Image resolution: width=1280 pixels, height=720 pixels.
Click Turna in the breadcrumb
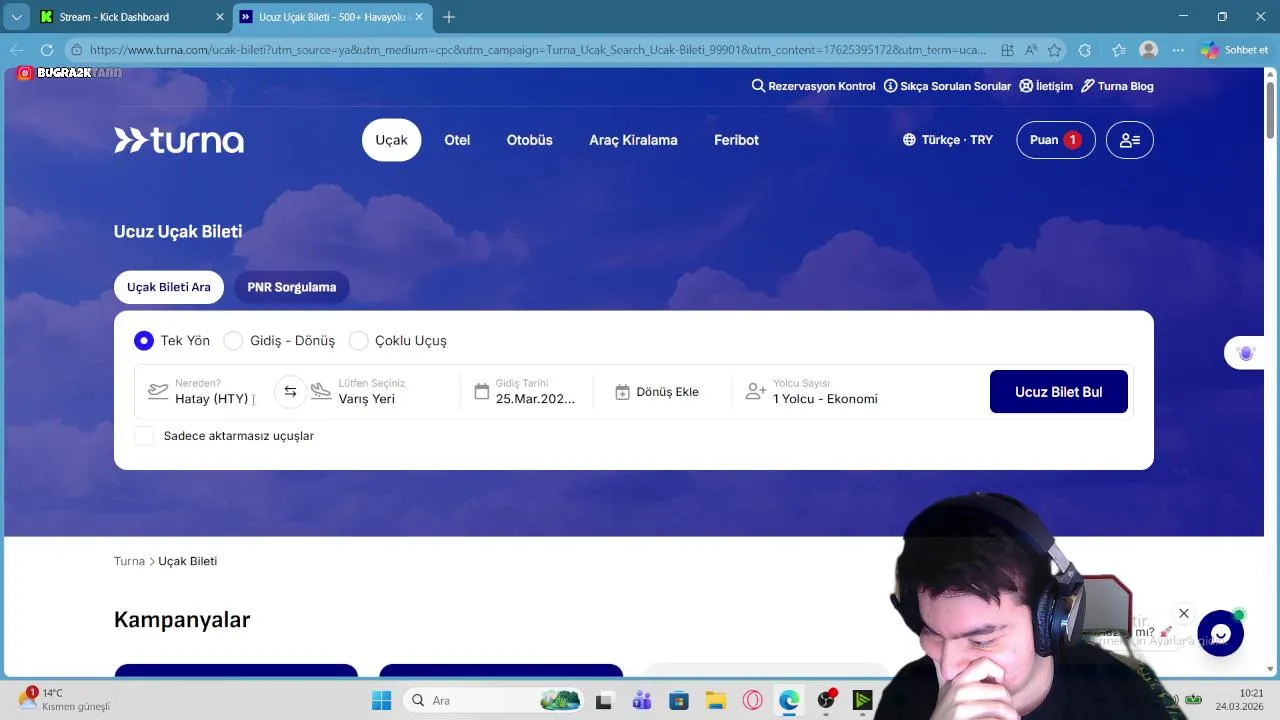click(129, 561)
